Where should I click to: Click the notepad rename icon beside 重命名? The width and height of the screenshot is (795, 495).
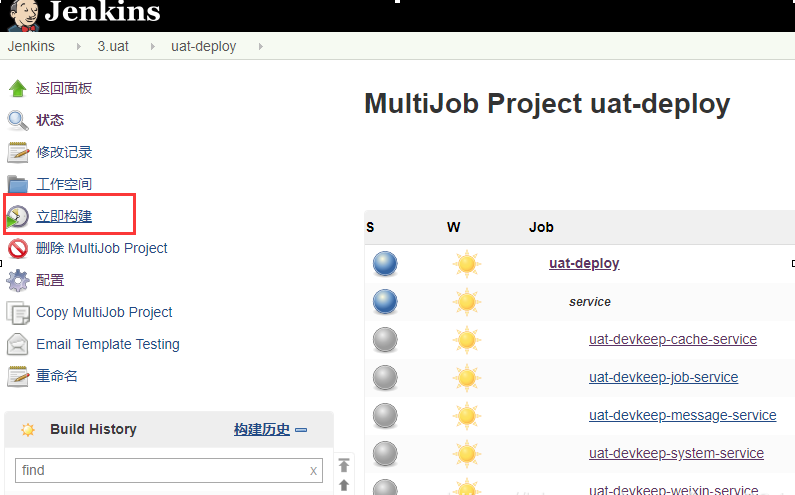tap(18, 376)
